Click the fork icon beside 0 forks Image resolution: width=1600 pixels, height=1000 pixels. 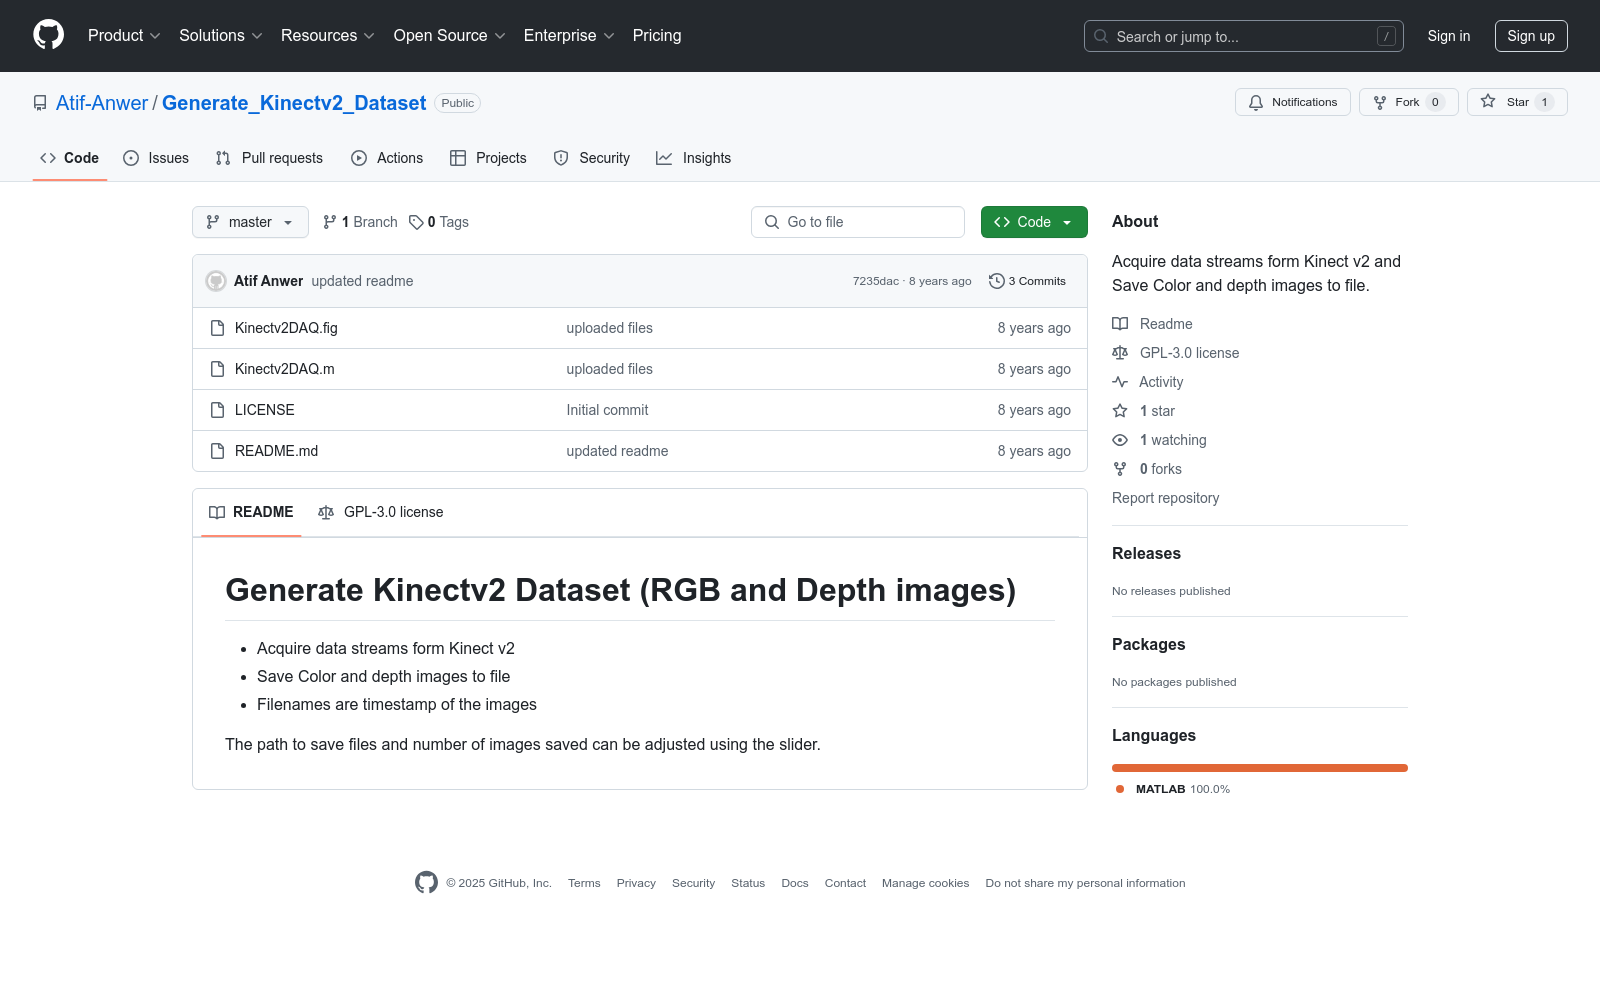pos(1120,469)
